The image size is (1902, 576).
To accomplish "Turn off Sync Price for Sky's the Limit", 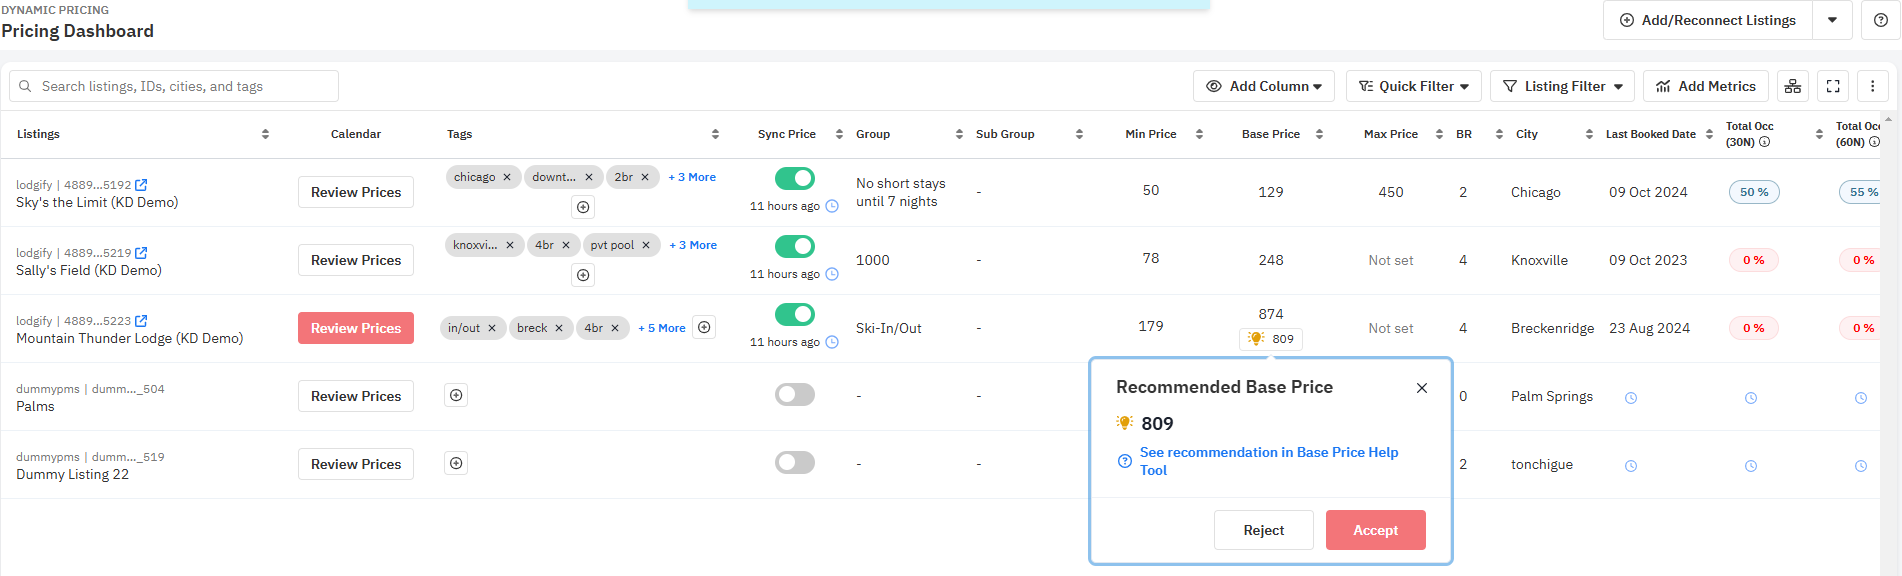I will [795, 178].
